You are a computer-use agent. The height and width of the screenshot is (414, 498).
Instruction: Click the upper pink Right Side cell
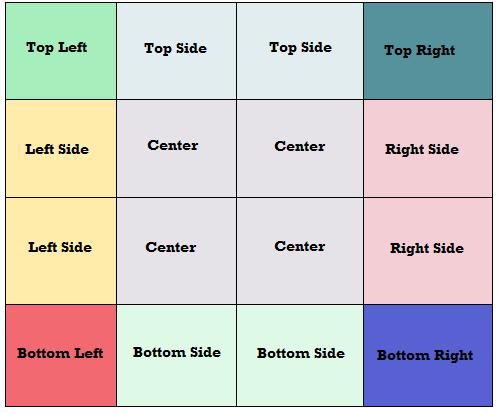tap(428, 149)
